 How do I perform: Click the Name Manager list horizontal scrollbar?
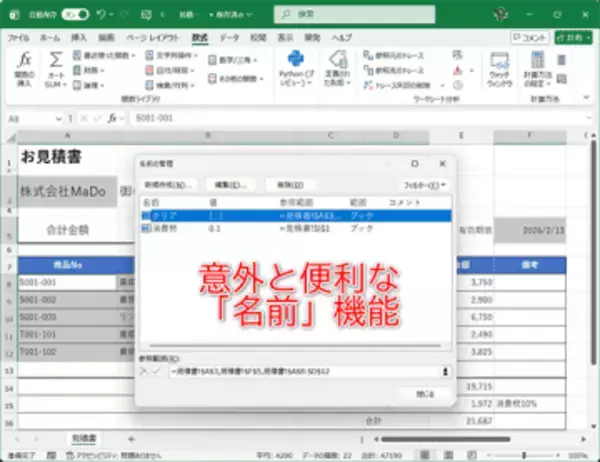tap(295, 346)
